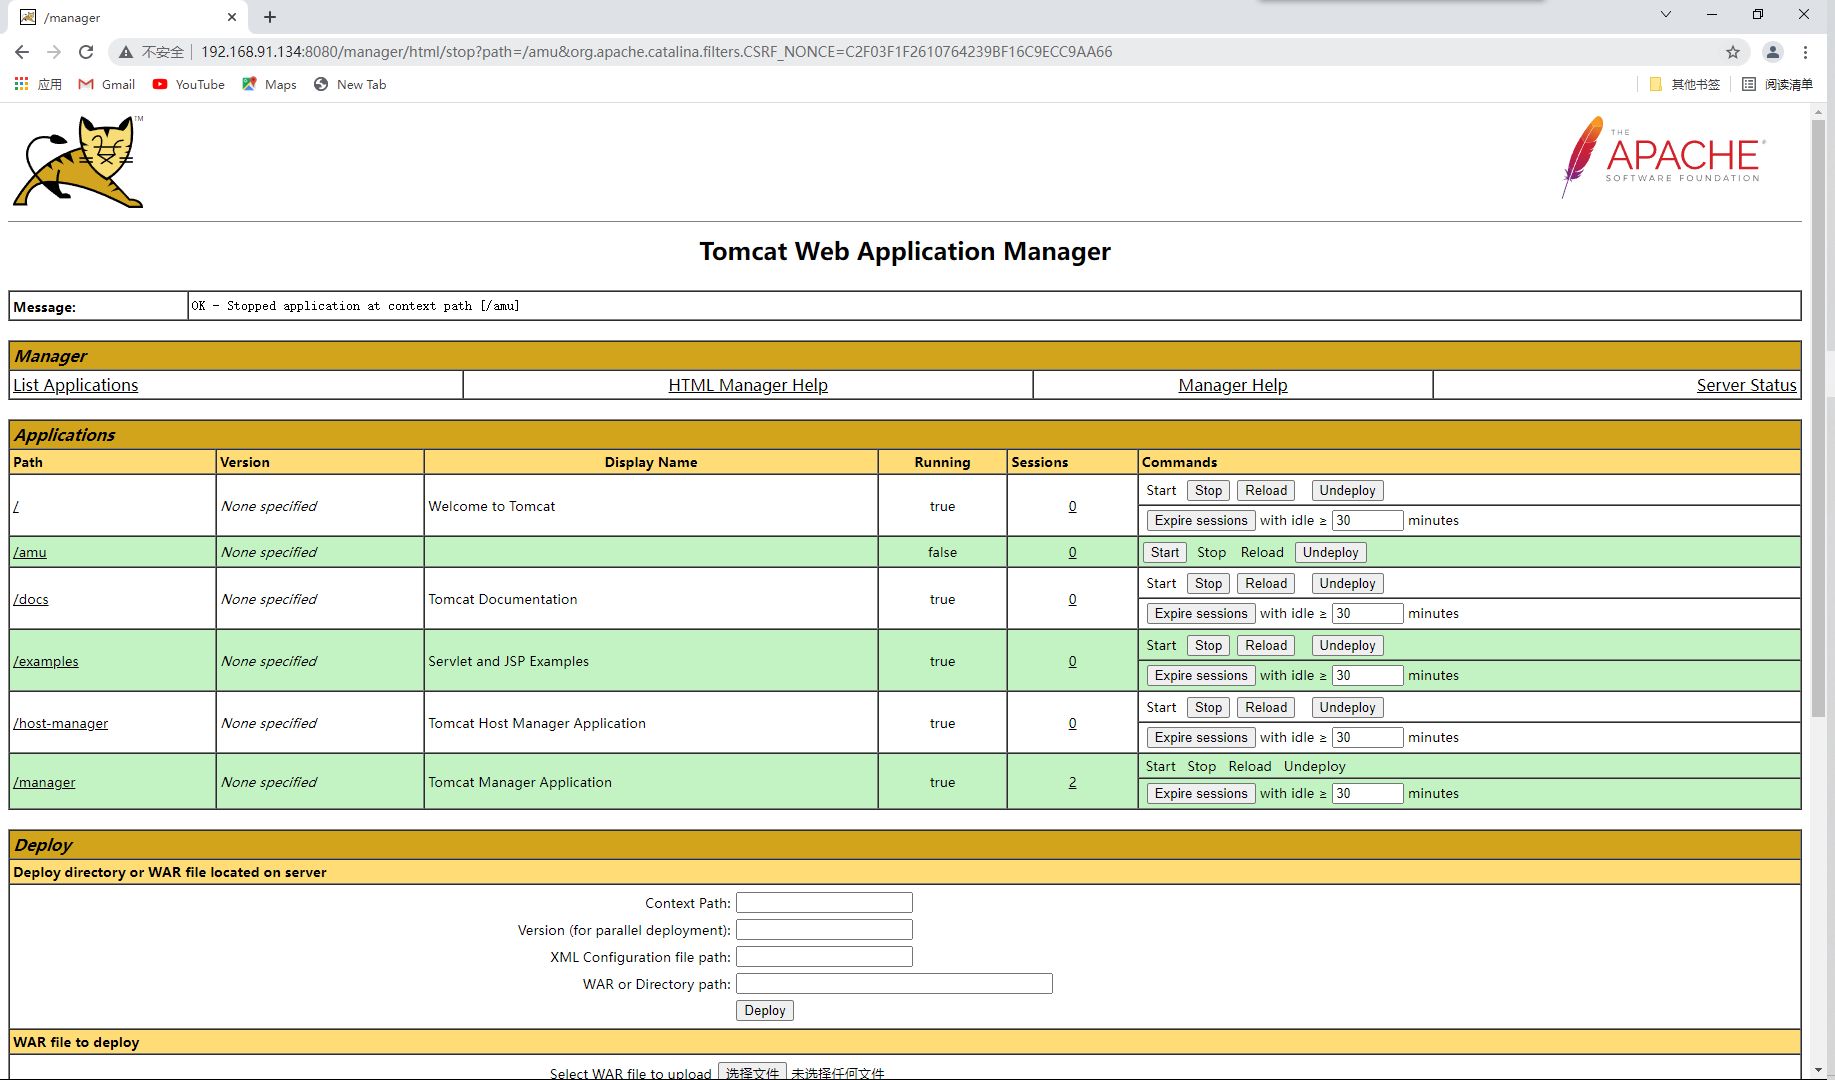Open the /manager application link
1835x1080 pixels.
point(44,782)
